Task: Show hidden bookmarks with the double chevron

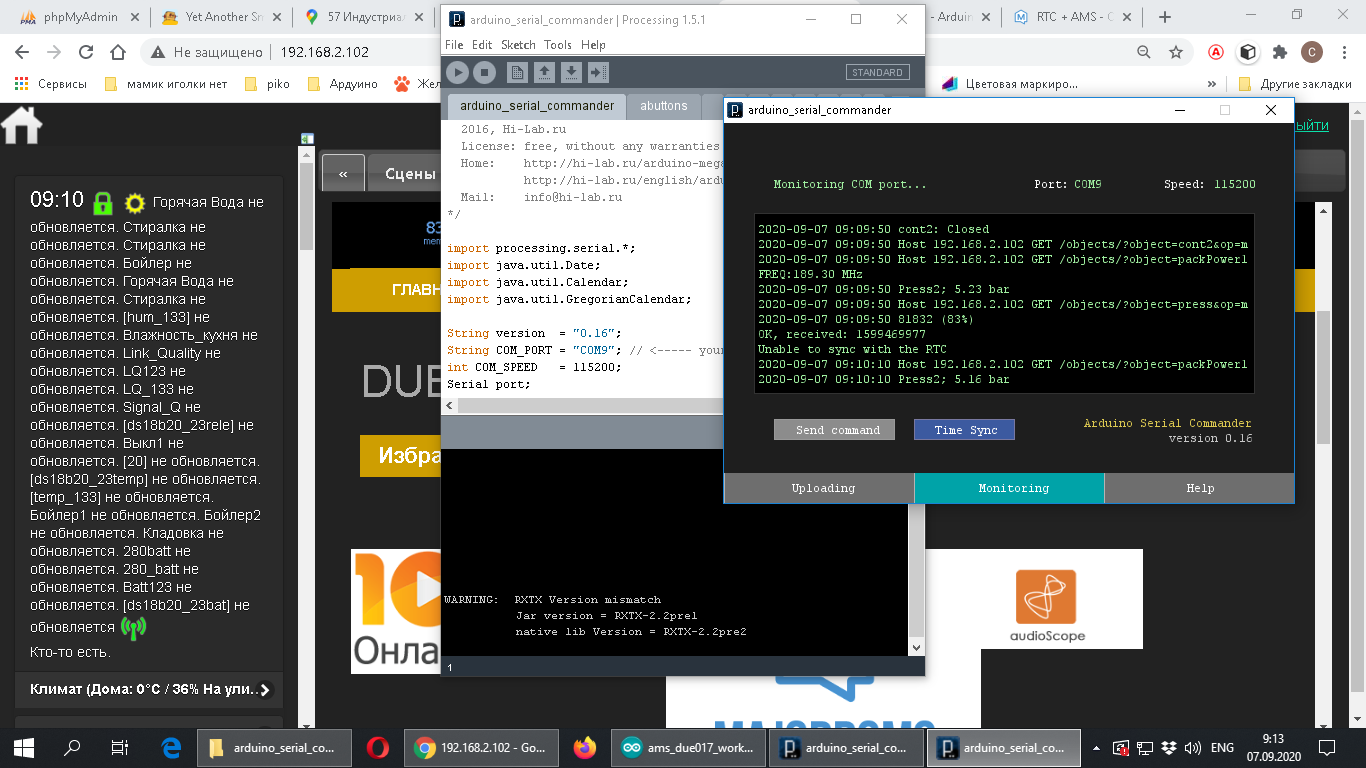Action: click(1212, 84)
